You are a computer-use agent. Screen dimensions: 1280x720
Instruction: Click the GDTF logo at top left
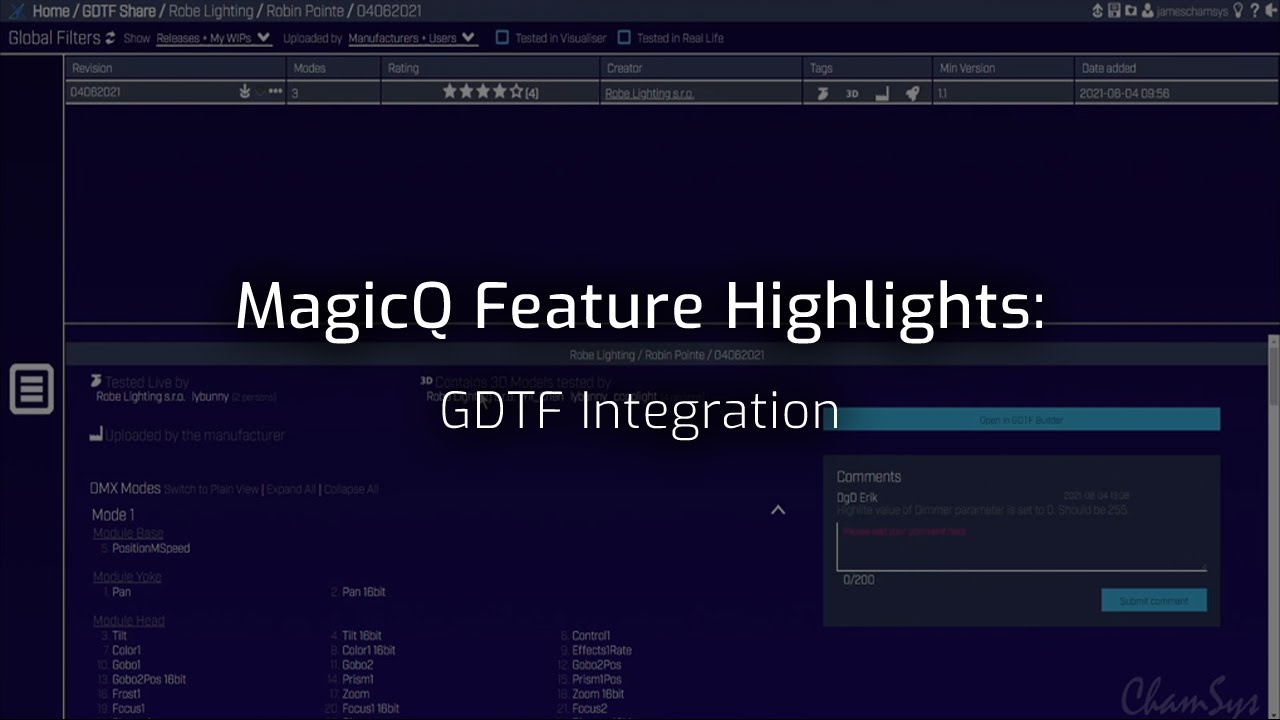click(x=16, y=11)
